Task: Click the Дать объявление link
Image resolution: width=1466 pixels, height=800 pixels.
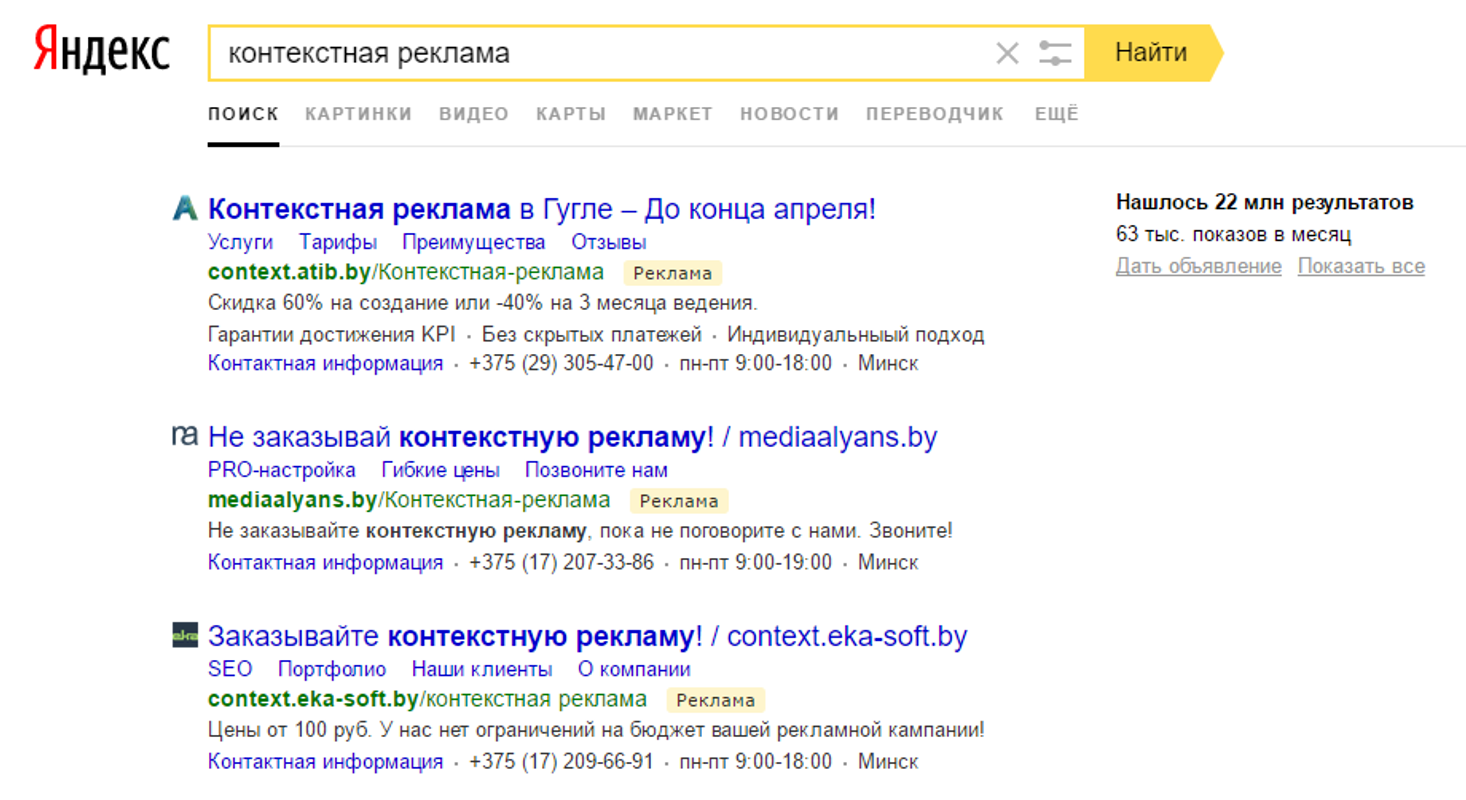Action: (1199, 266)
